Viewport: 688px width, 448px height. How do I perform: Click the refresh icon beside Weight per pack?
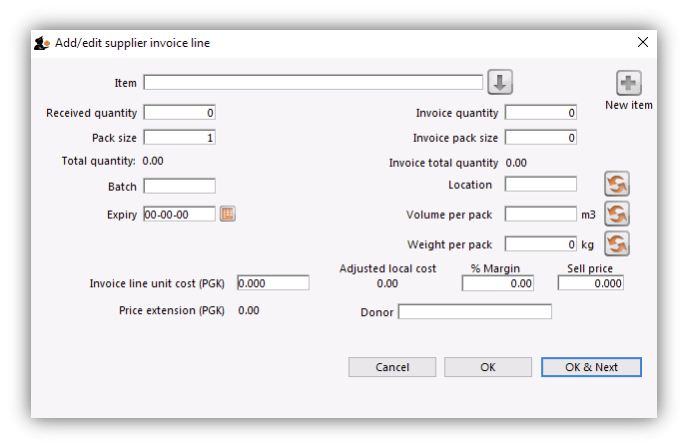617,244
